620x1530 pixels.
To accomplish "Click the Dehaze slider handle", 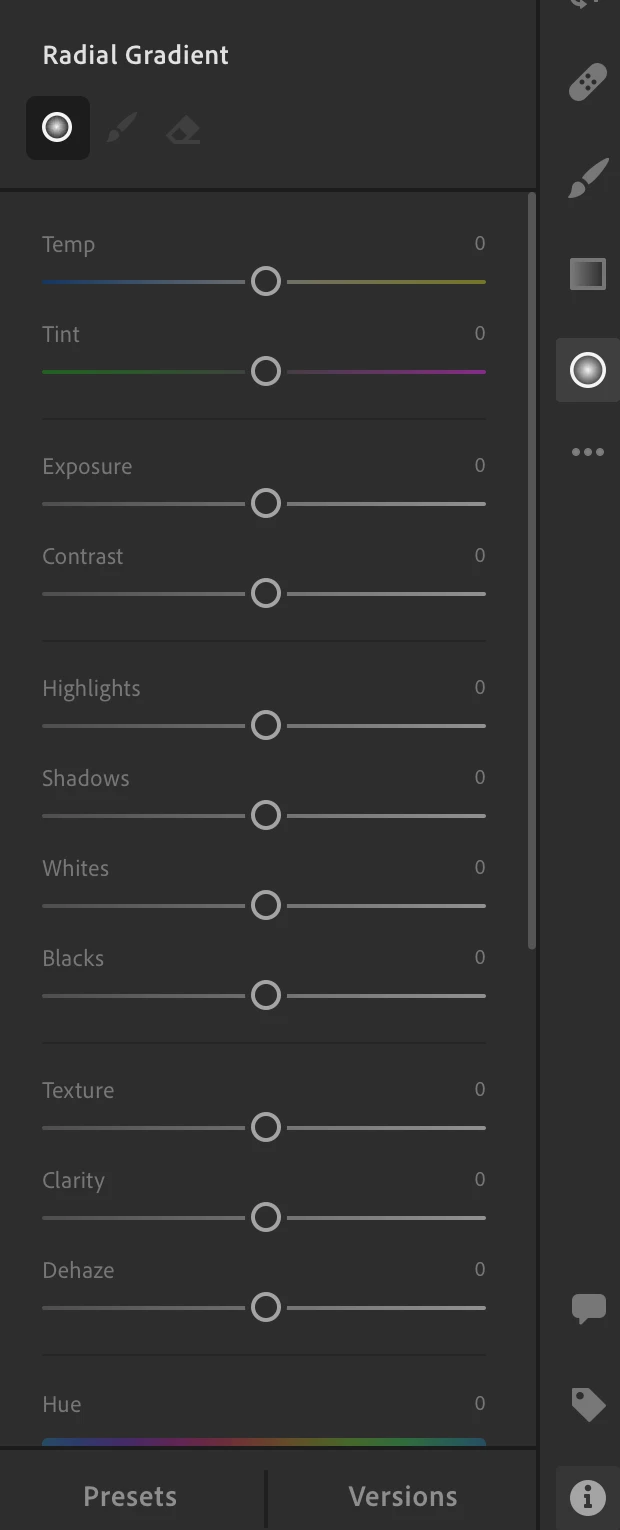I will coord(266,1307).
